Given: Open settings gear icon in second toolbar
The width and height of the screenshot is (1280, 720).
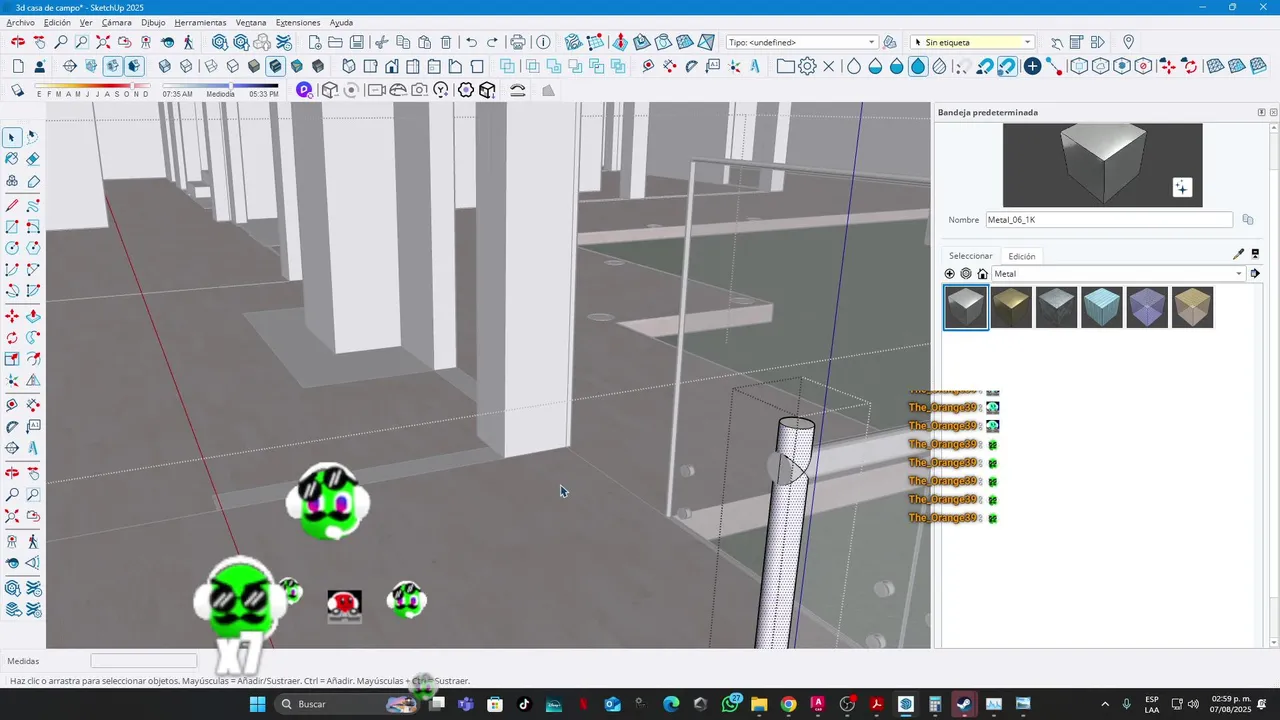Looking at the screenshot, I should [x=807, y=66].
